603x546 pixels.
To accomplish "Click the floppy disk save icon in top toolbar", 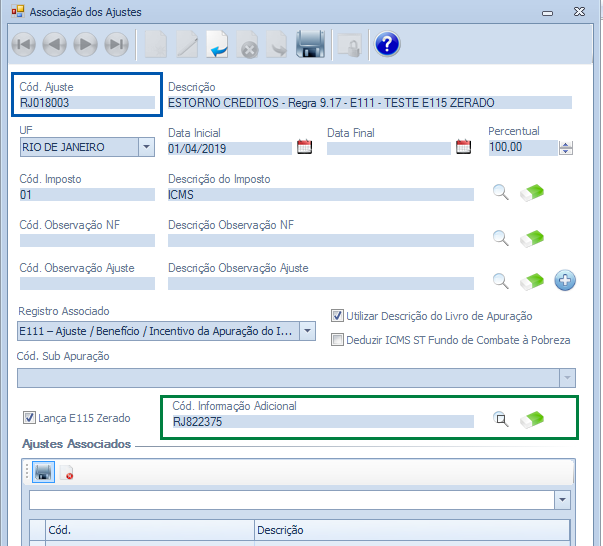I will pos(311,44).
